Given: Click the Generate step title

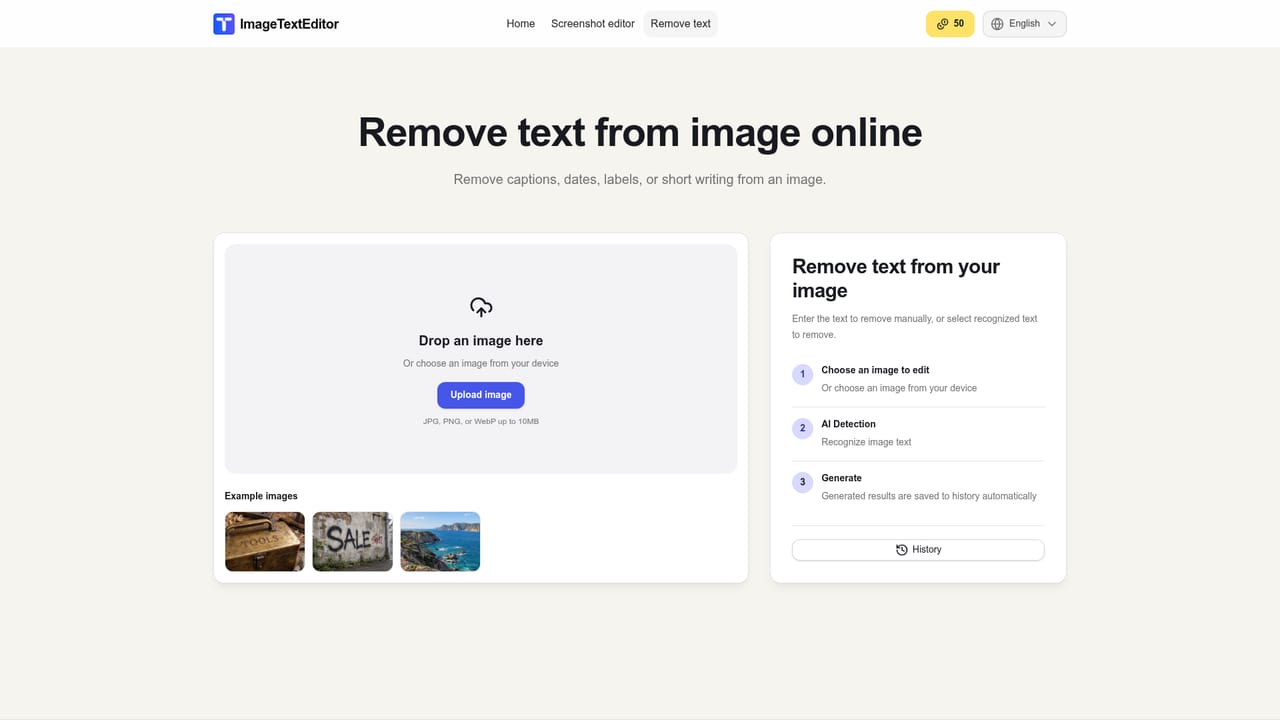Looking at the screenshot, I should pyautogui.click(x=841, y=478).
